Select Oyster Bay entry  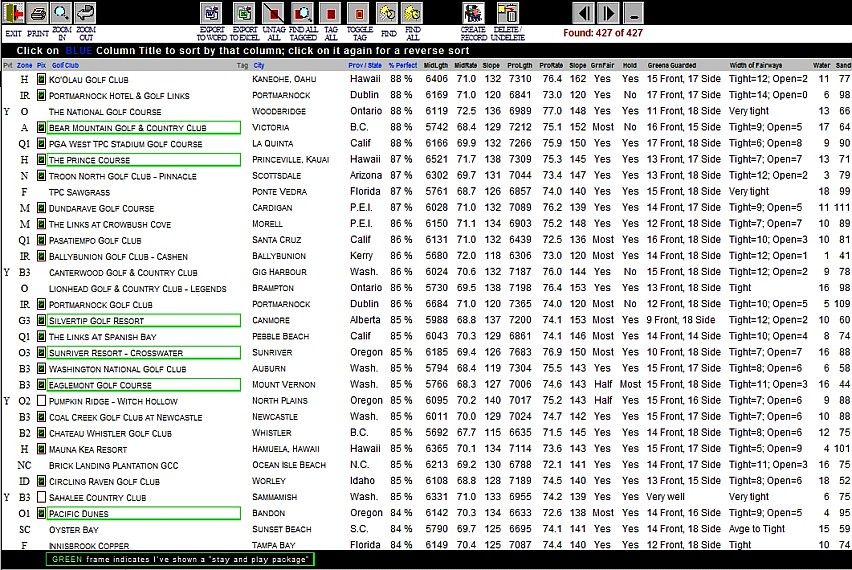pos(74,530)
